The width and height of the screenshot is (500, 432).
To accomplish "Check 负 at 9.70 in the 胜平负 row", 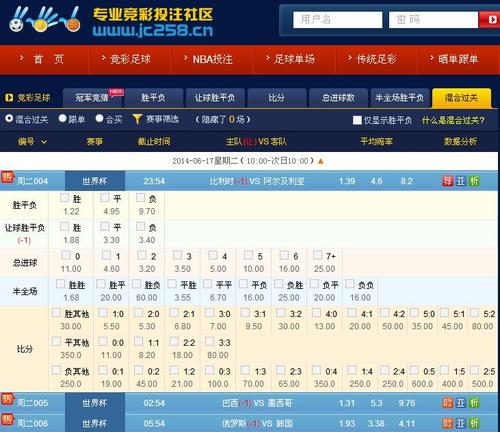I will pos(140,198).
